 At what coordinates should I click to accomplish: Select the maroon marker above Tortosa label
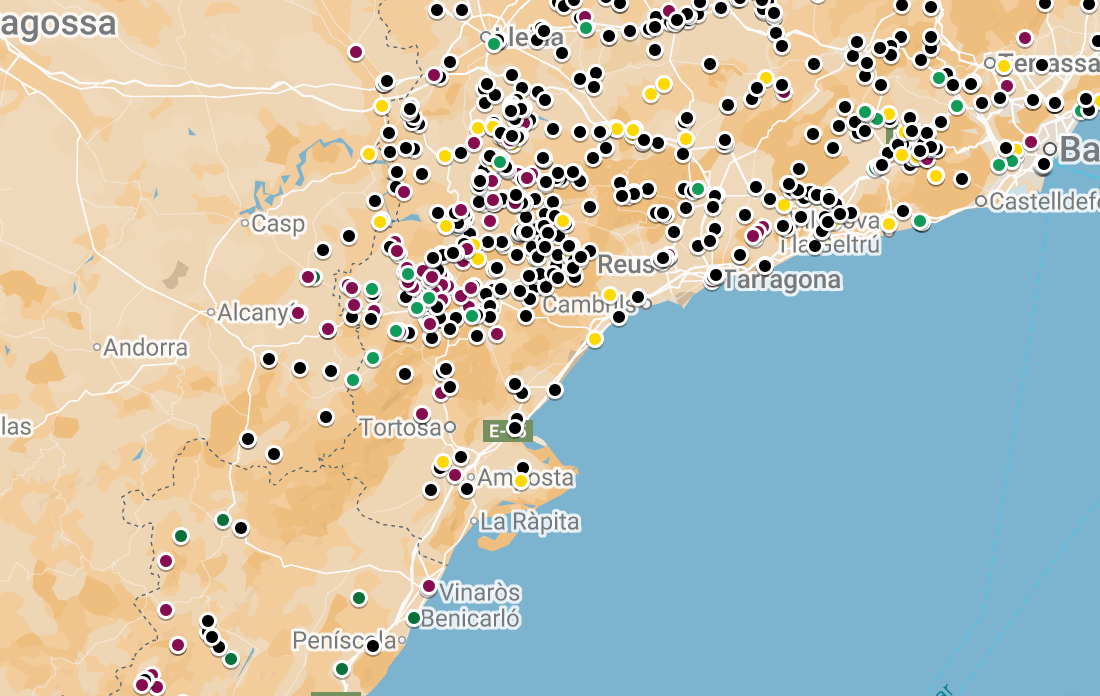(x=422, y=413)
